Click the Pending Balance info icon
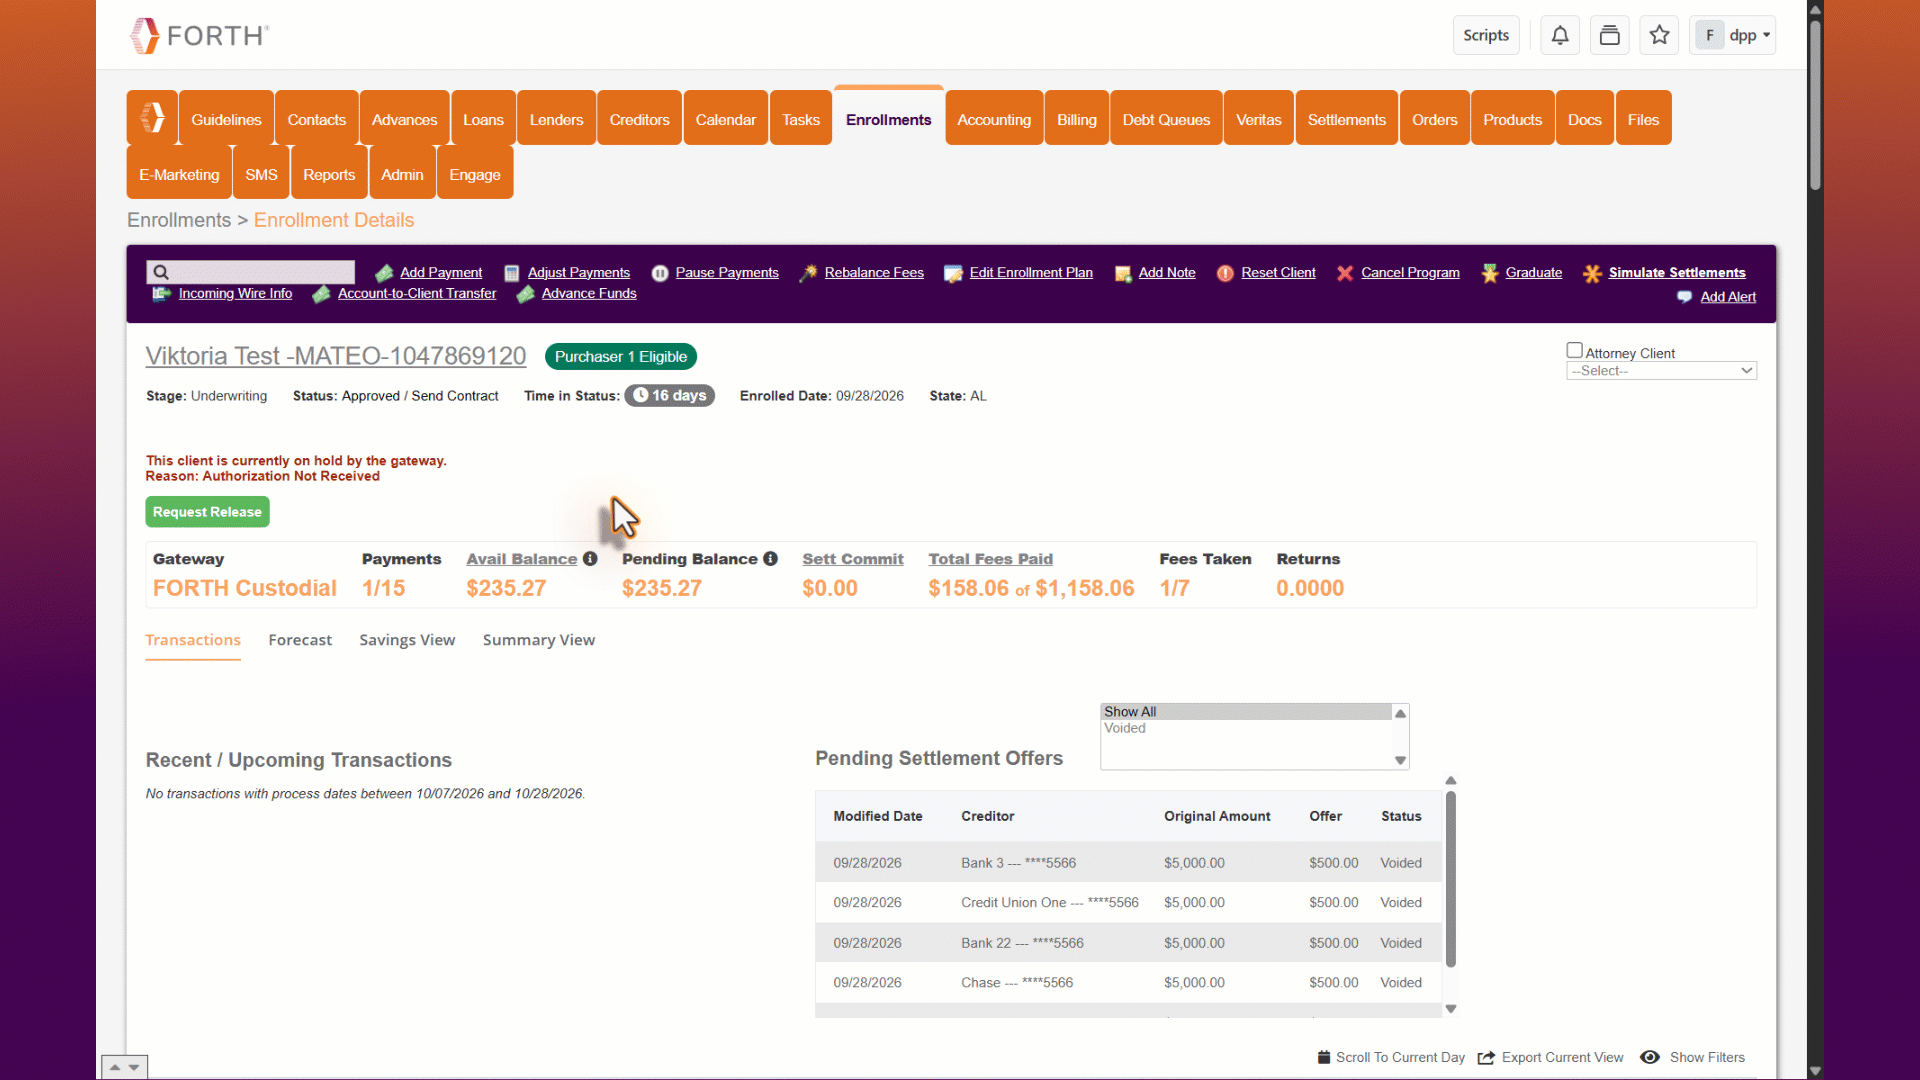The height and width of the screenshot is (1080, 1920). coord(770,559)
